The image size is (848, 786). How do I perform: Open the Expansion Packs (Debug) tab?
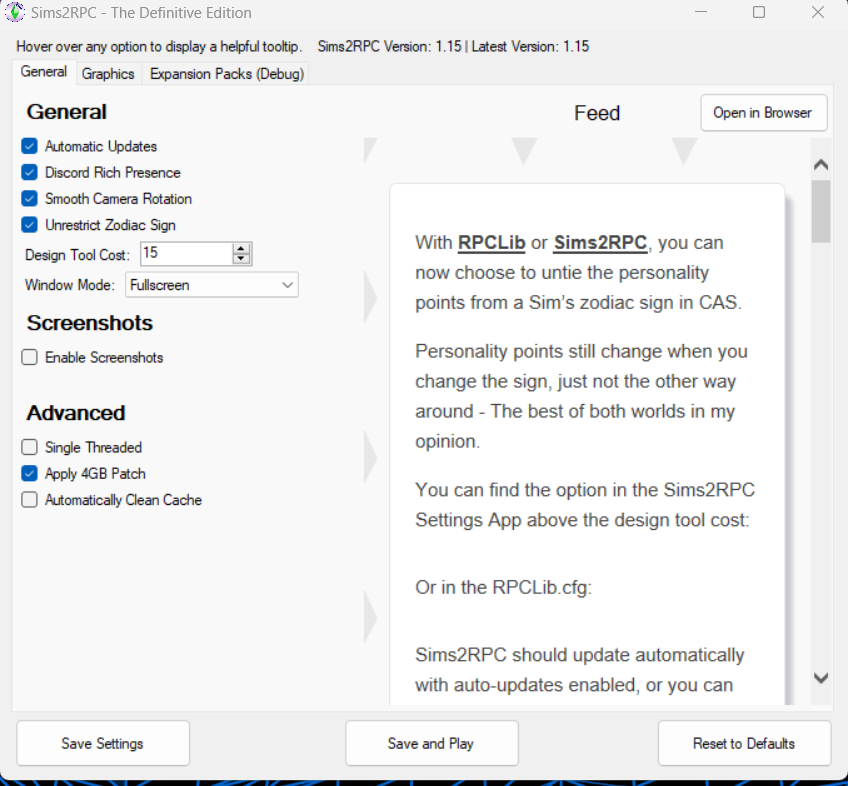tap(226, 74)
